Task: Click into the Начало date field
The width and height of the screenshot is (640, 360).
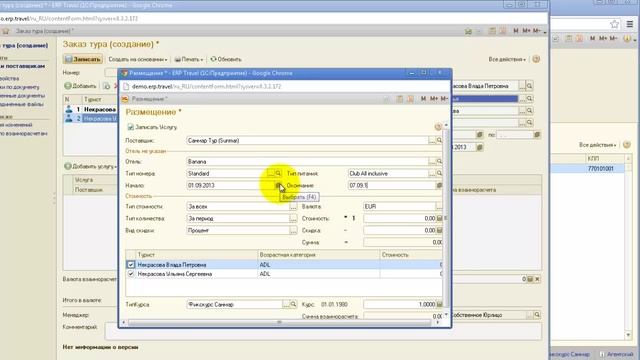Action: [230, 186]
